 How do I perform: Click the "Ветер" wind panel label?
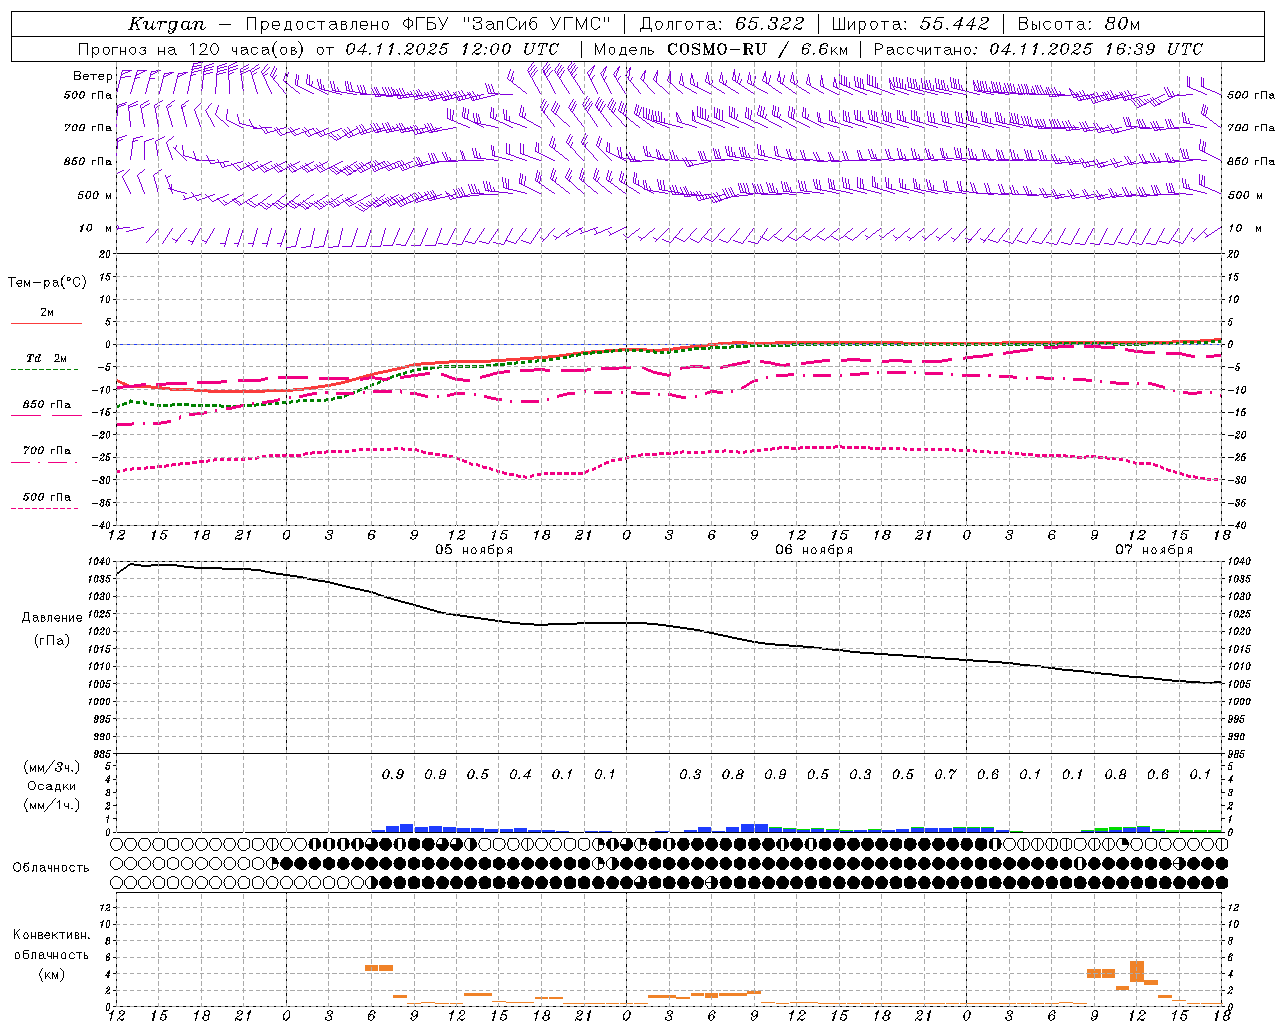(x=92, y=76)
